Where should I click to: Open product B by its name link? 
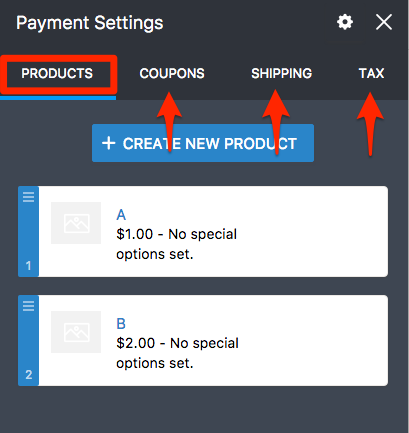pos(121,324)
